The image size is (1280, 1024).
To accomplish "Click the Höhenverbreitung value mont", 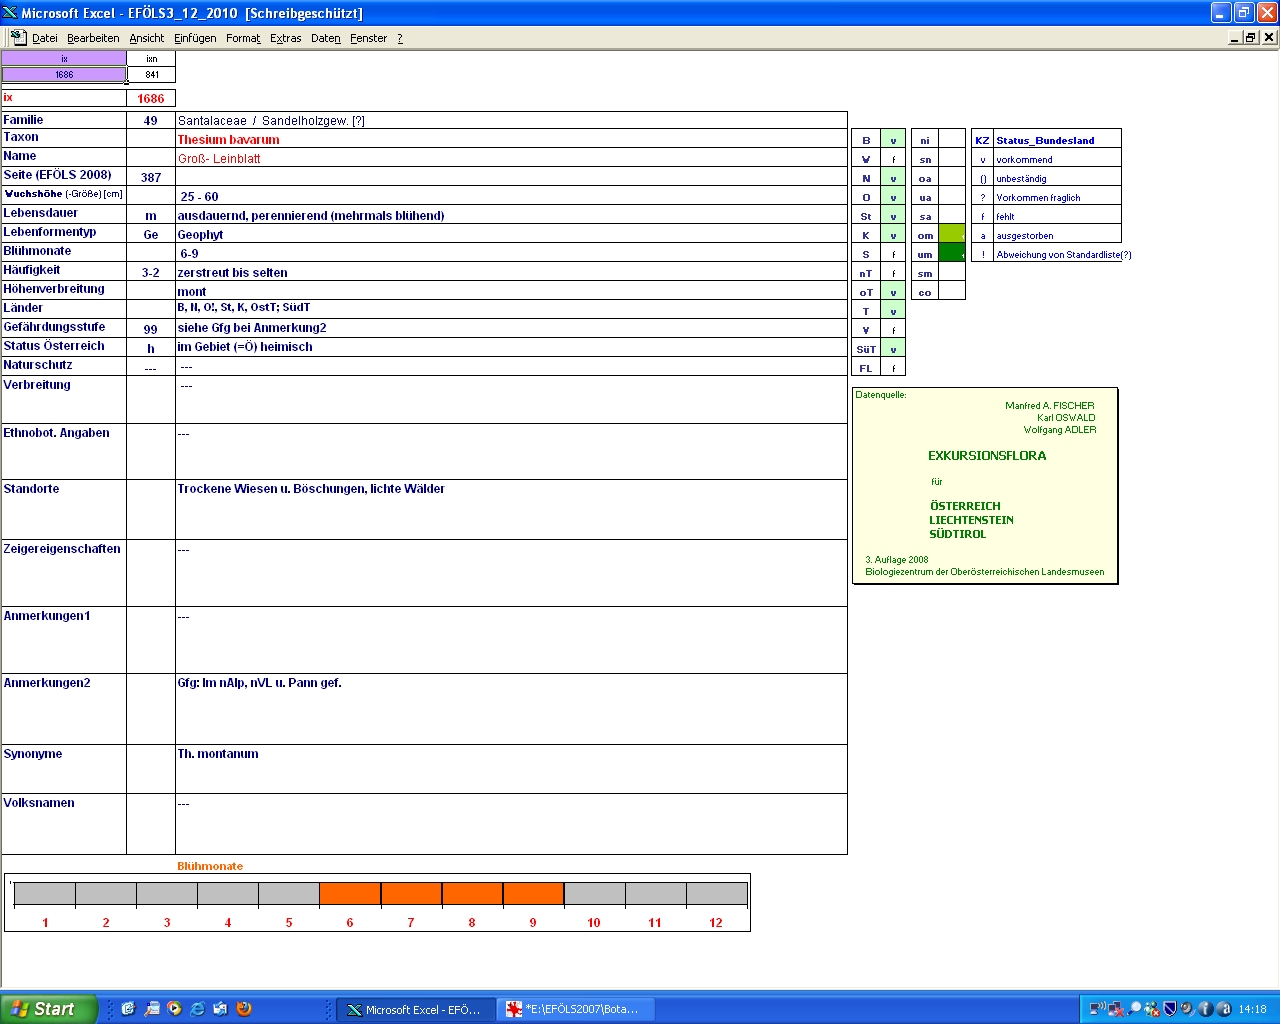I will (192, 292).
